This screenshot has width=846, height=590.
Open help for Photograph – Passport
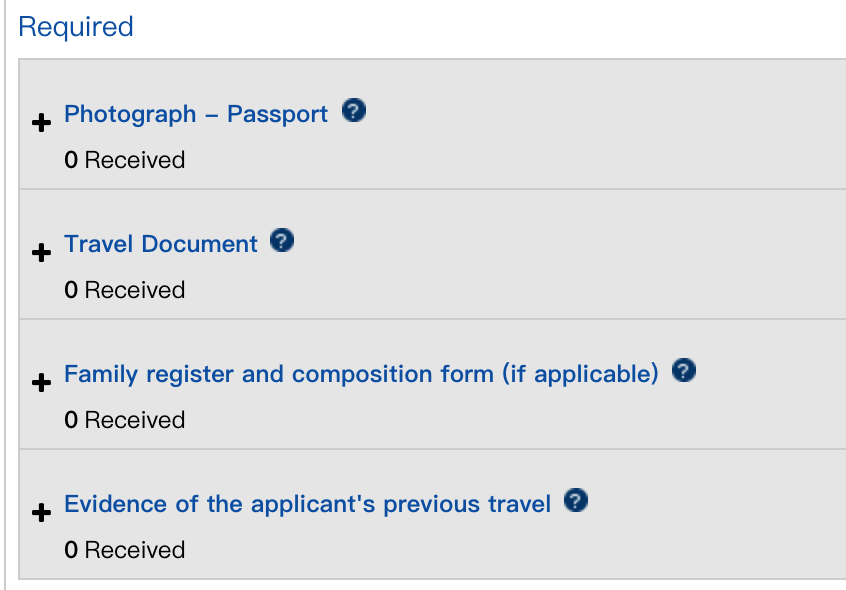click(x=354, y=111)
